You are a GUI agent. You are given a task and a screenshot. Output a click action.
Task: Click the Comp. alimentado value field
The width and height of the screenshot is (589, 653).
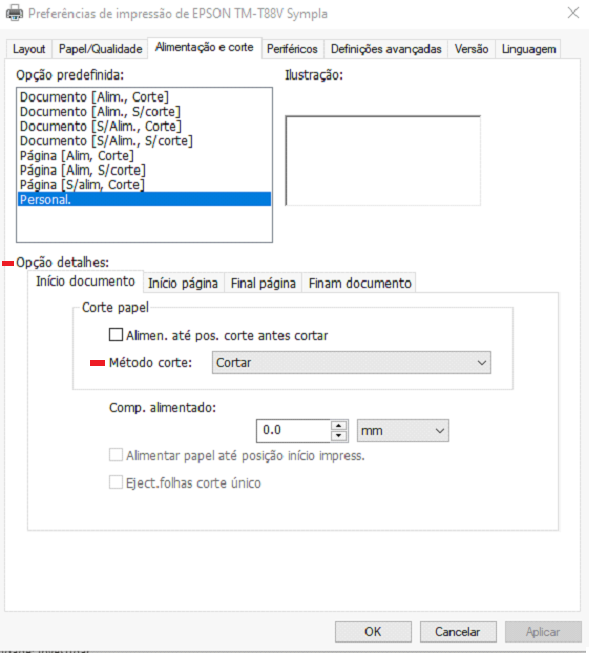point(293,431)
